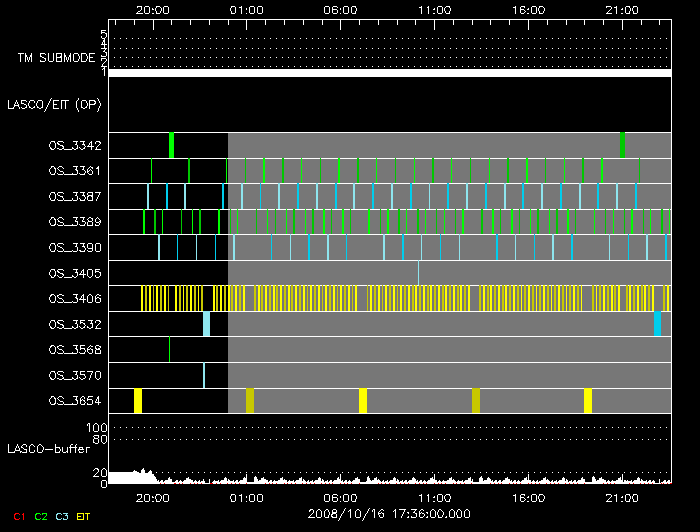Click the green C2 legend entry
The image size is (700, 532).
(41, 516)
